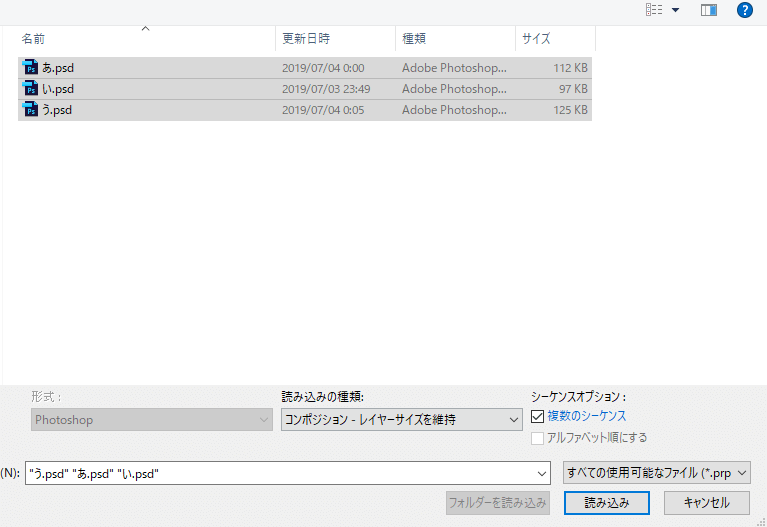Click the 複数のシーケンス label text
767x527 pixels.
point(588,416)
